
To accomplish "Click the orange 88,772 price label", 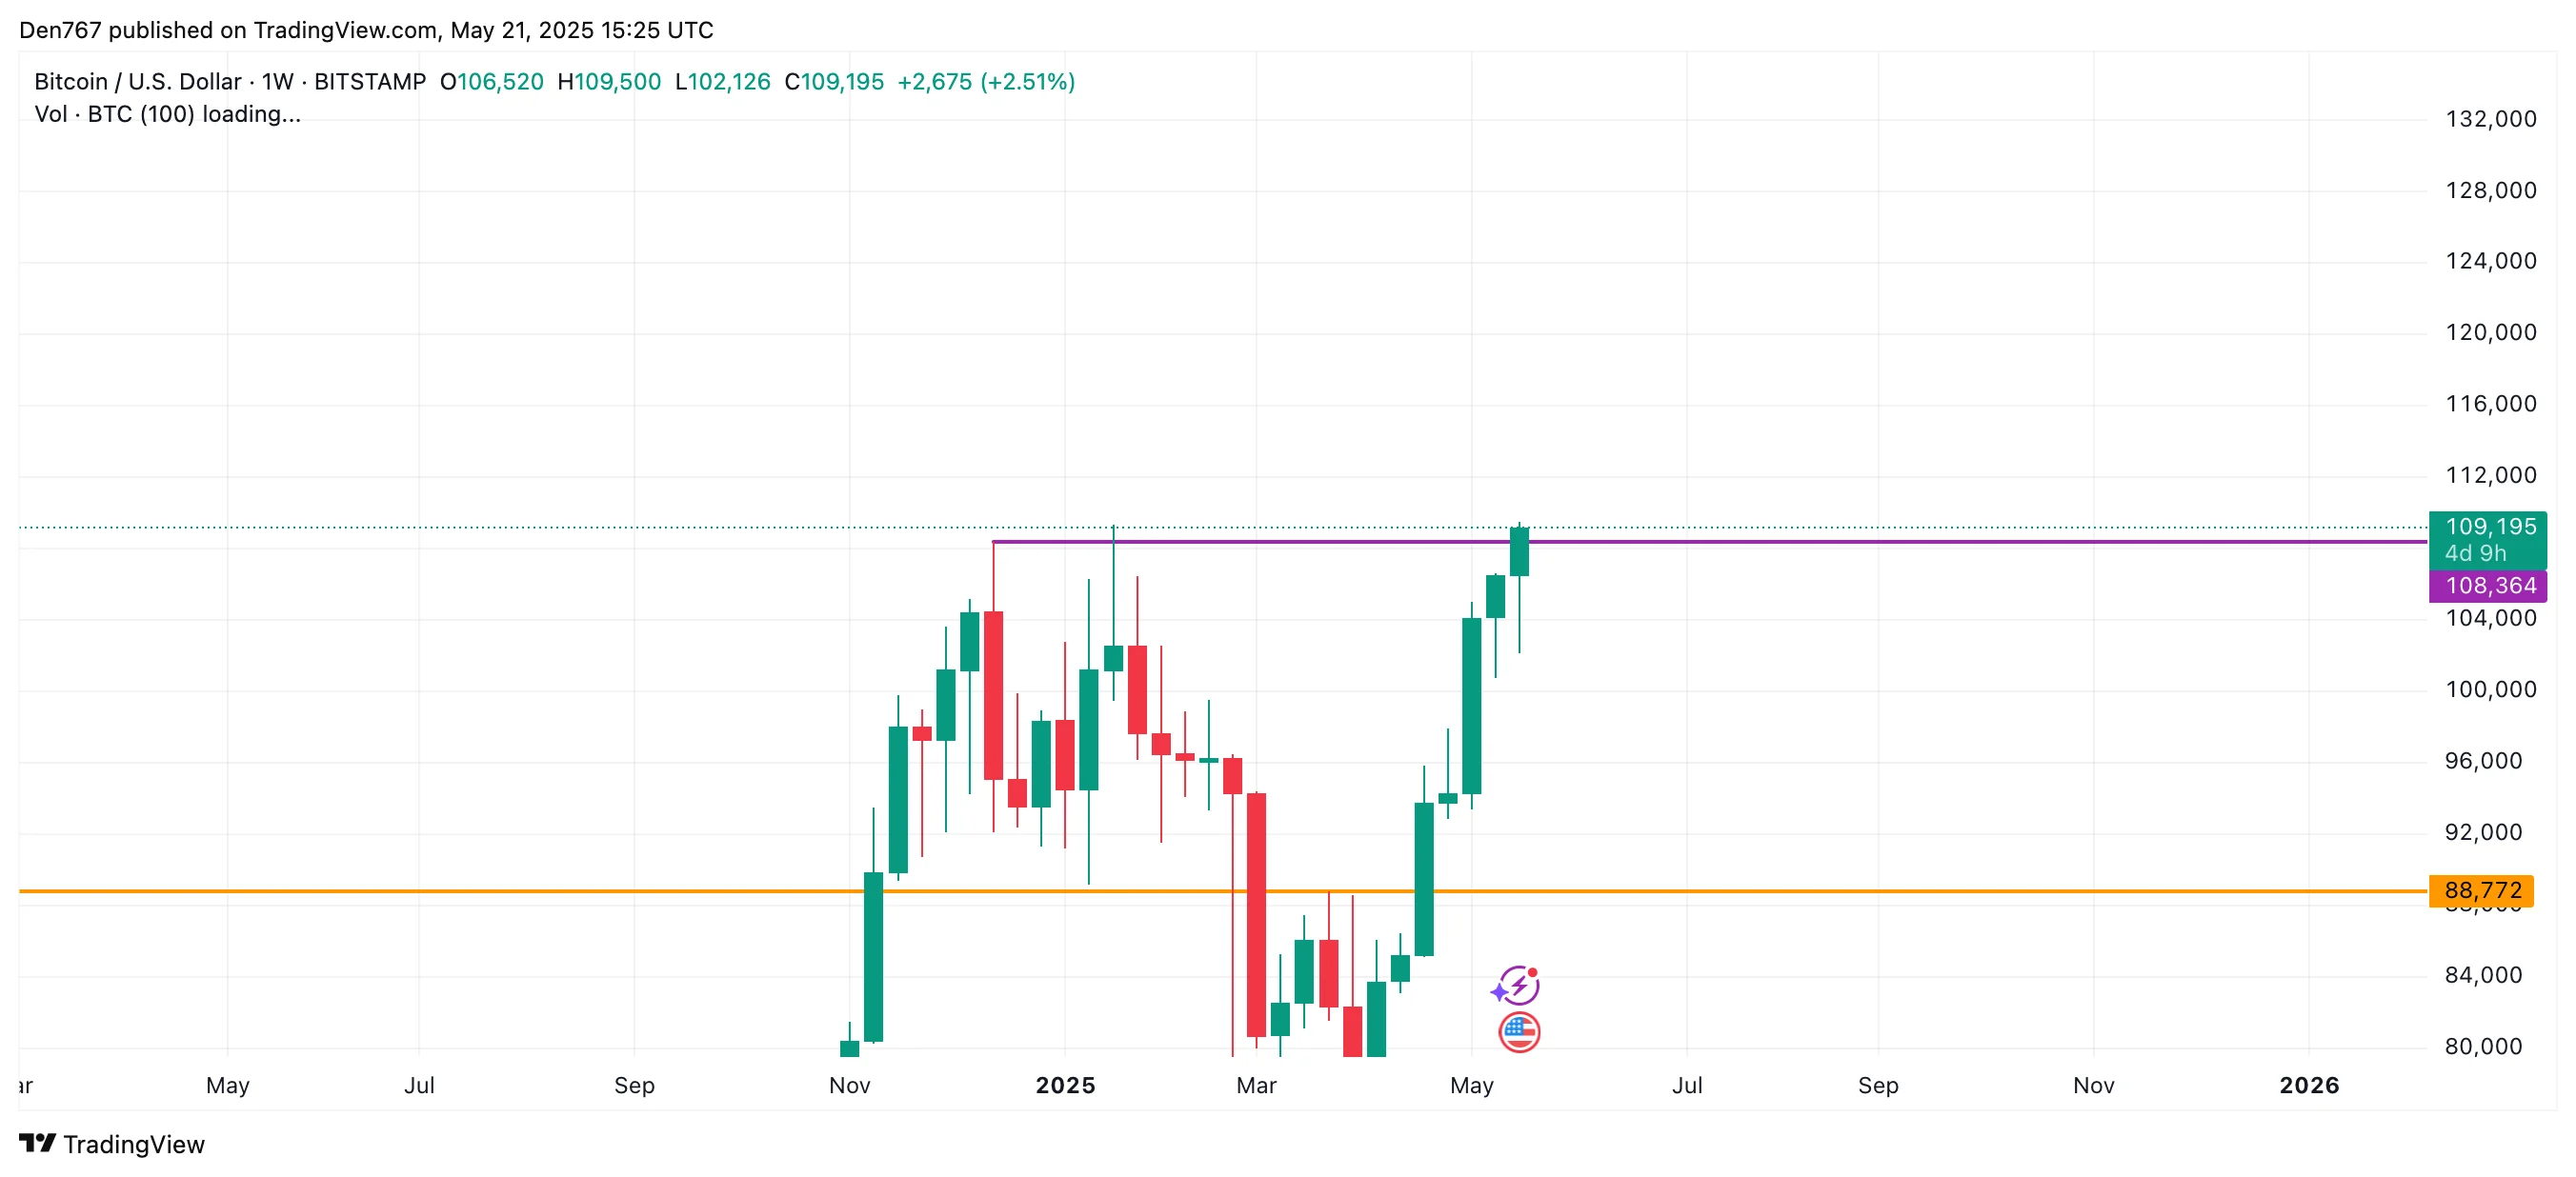I will click(x=2481, y=890).
